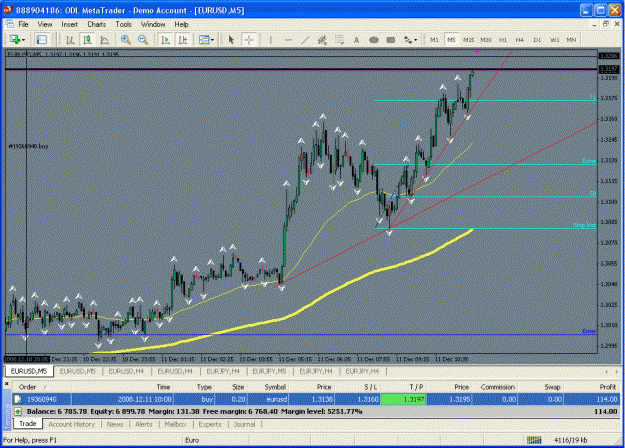Switch to the EURJPY,M5 chart tab

[269, 371]
